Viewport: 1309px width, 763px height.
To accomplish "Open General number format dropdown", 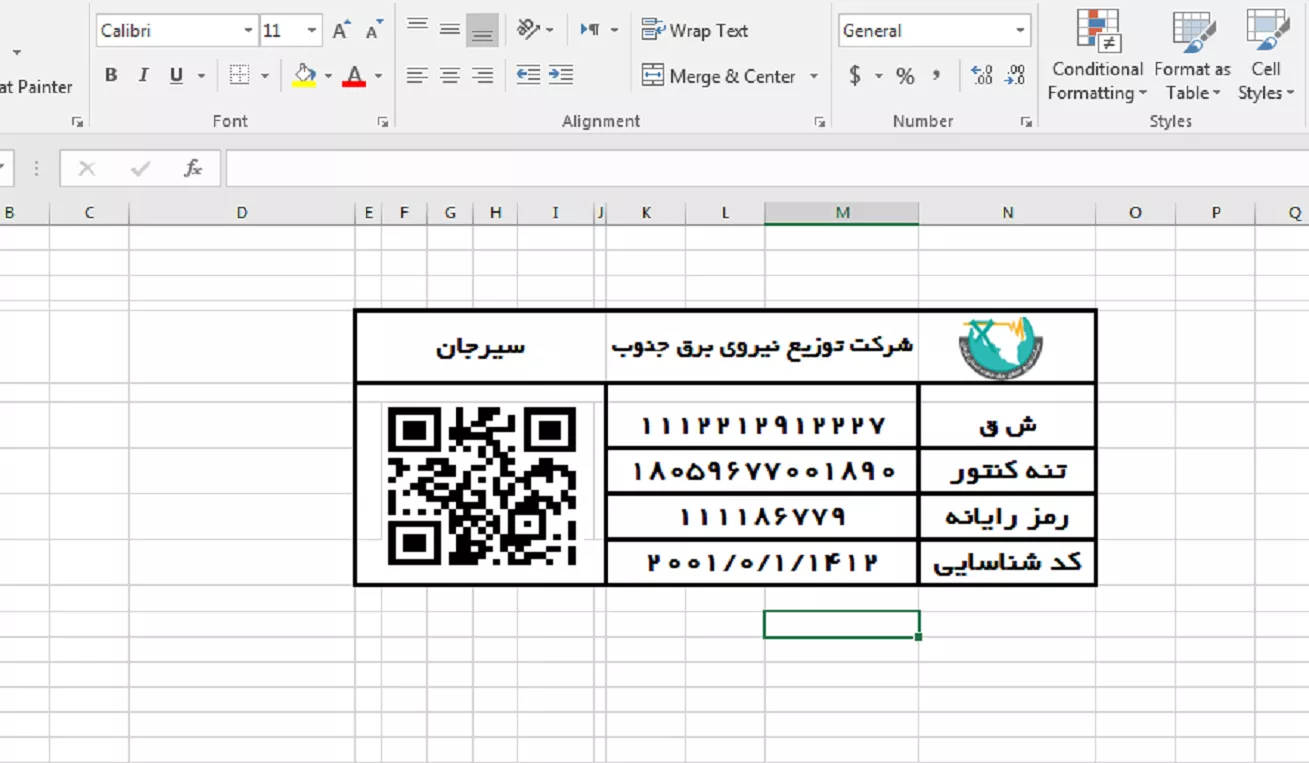I will point(1020,31).
